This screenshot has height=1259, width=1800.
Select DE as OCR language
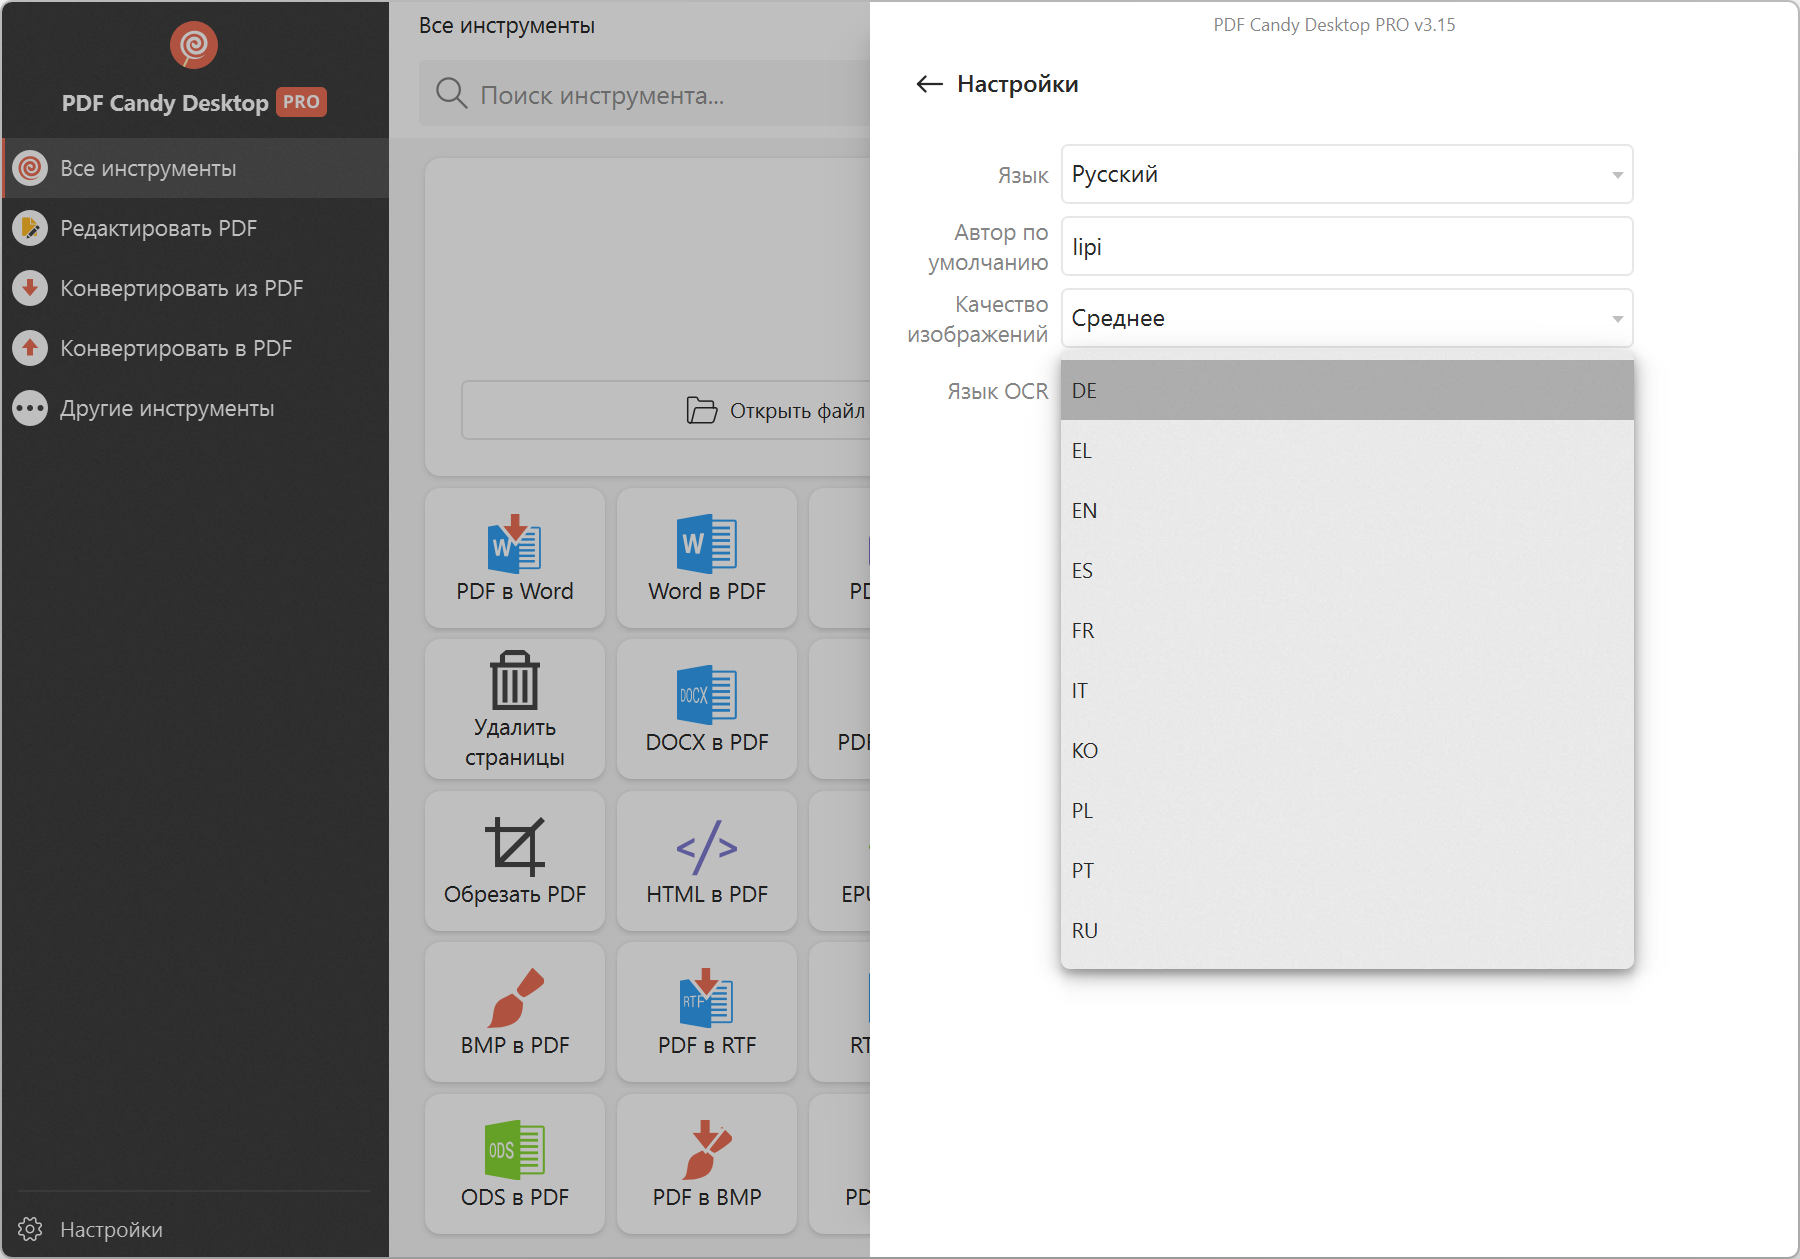[x=1347, y=390]
